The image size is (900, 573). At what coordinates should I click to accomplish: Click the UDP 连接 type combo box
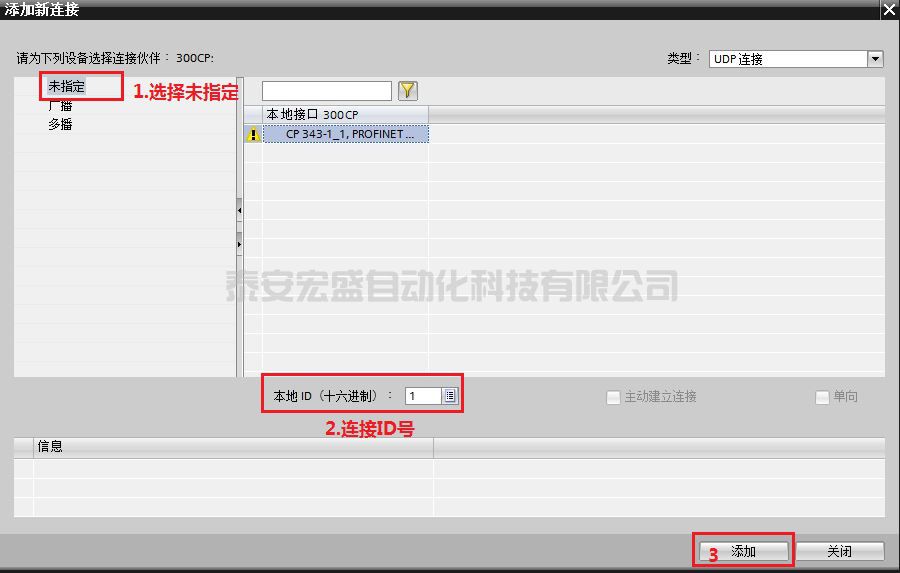787,59
